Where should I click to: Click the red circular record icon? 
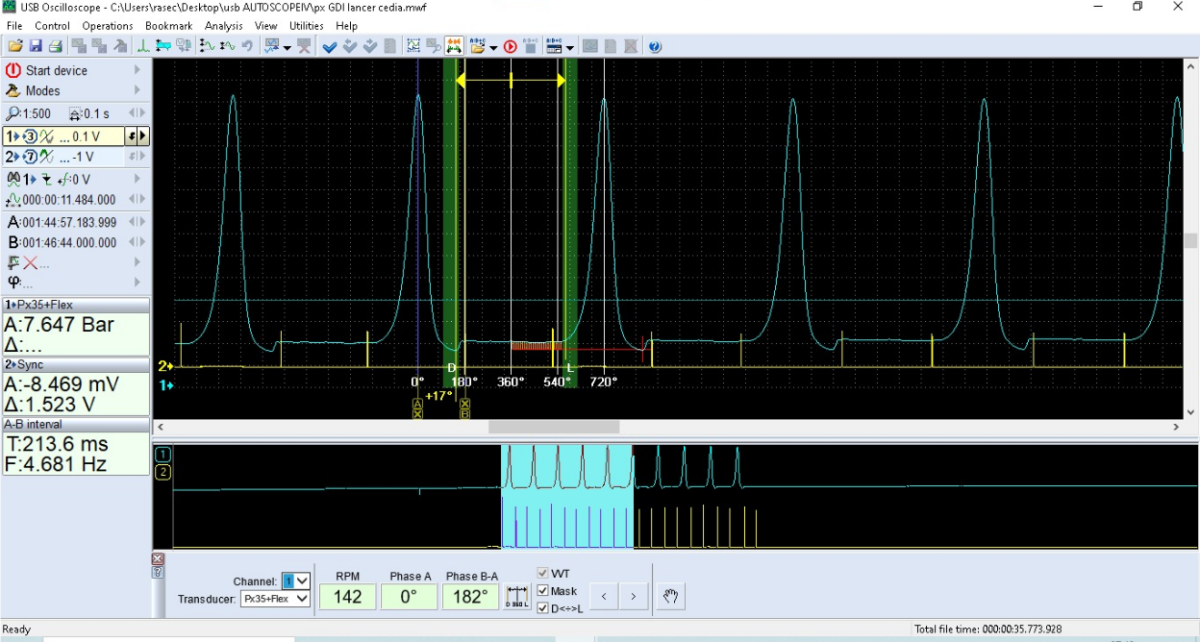[x=510, y=46]
